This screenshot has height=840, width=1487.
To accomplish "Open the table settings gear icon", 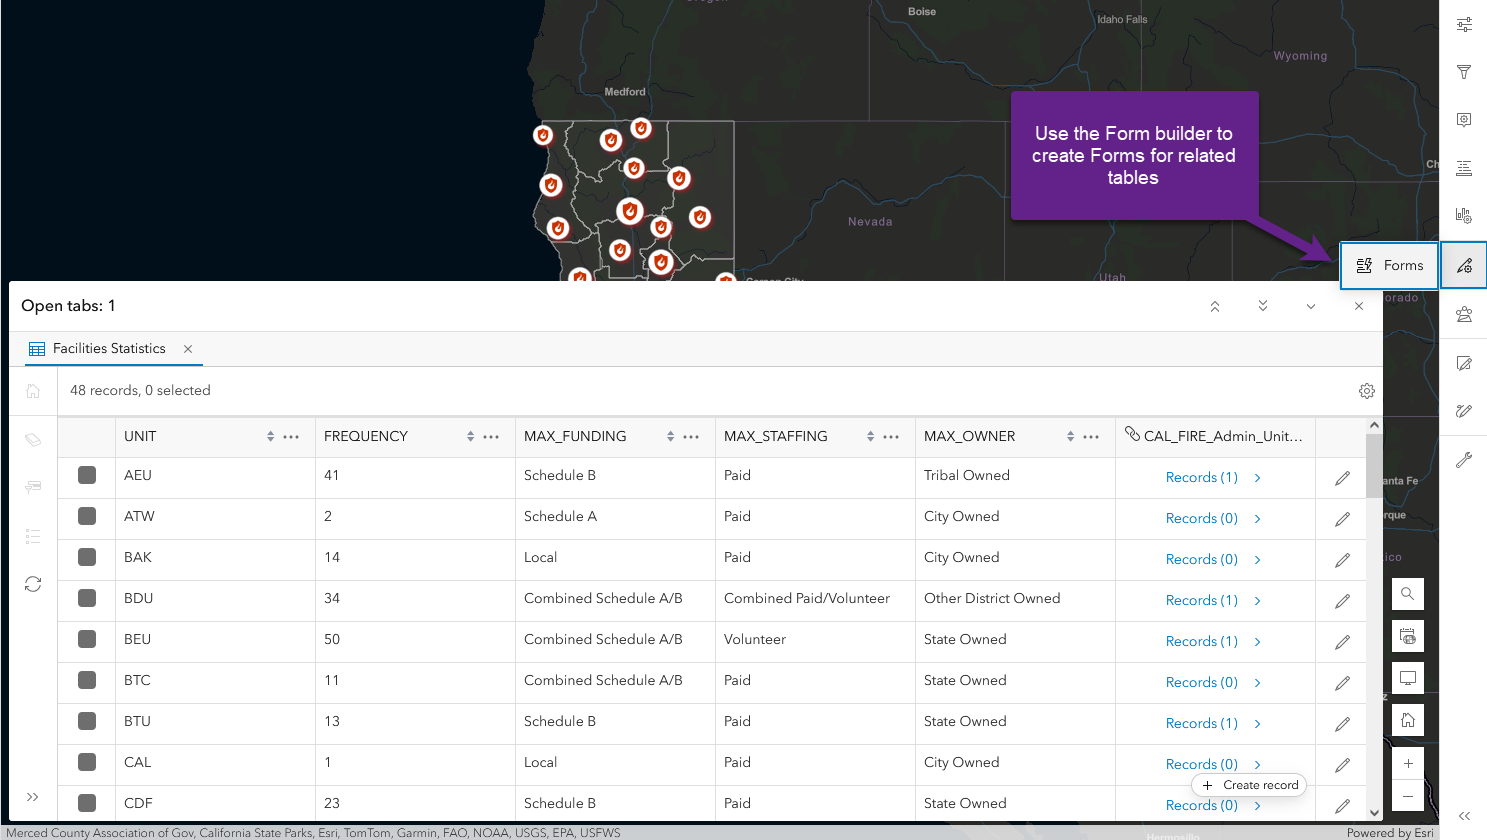I will pyautogui.click(x=1366, y=391).
